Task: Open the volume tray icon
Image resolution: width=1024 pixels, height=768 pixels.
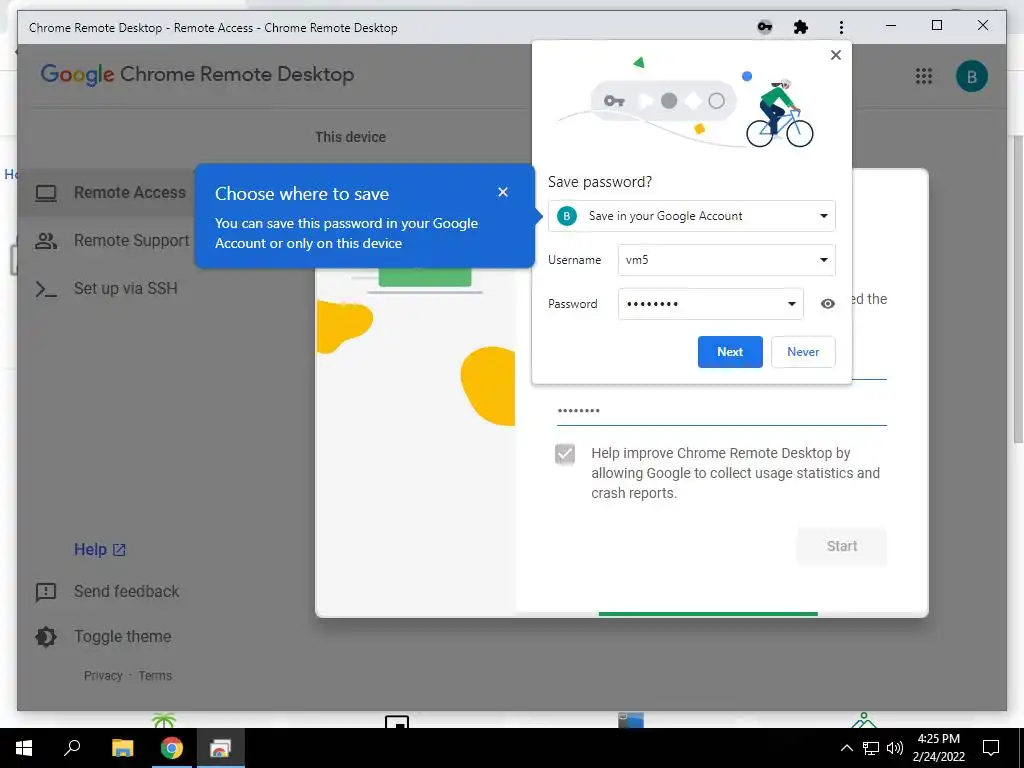Action: pyautogui.click(x=895, y=748)
